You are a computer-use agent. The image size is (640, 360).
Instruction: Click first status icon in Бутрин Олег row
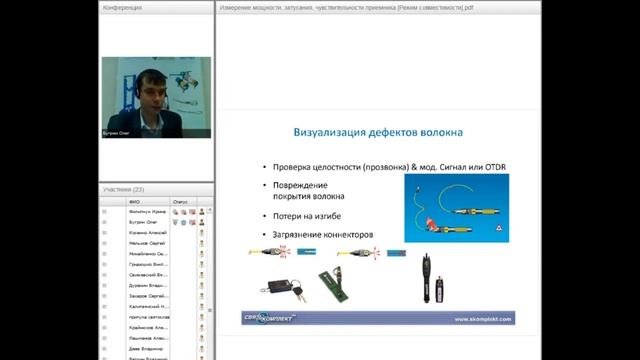175,222
